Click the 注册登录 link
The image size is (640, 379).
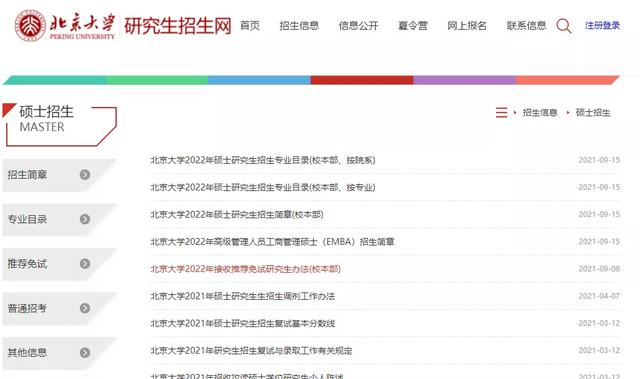point(602,25)
